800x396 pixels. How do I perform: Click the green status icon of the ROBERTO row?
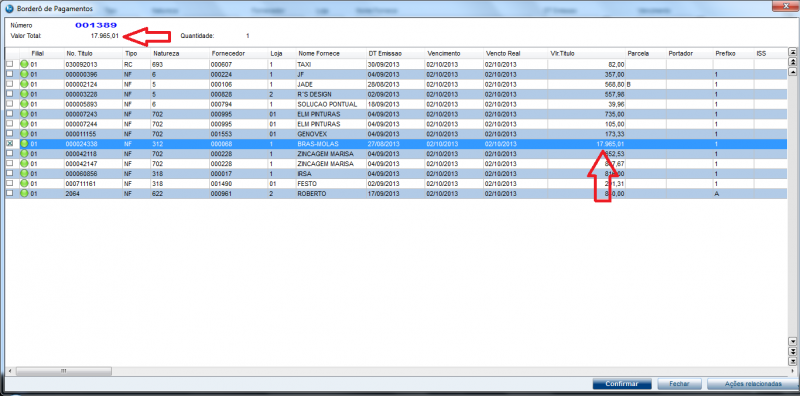(x=24, y=193)
